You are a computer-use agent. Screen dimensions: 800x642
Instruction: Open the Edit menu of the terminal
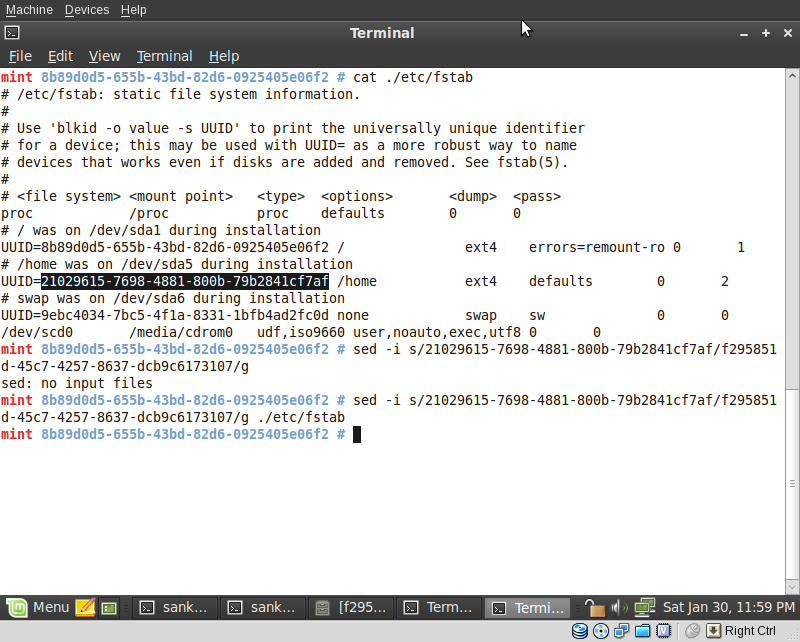(60, 56)
